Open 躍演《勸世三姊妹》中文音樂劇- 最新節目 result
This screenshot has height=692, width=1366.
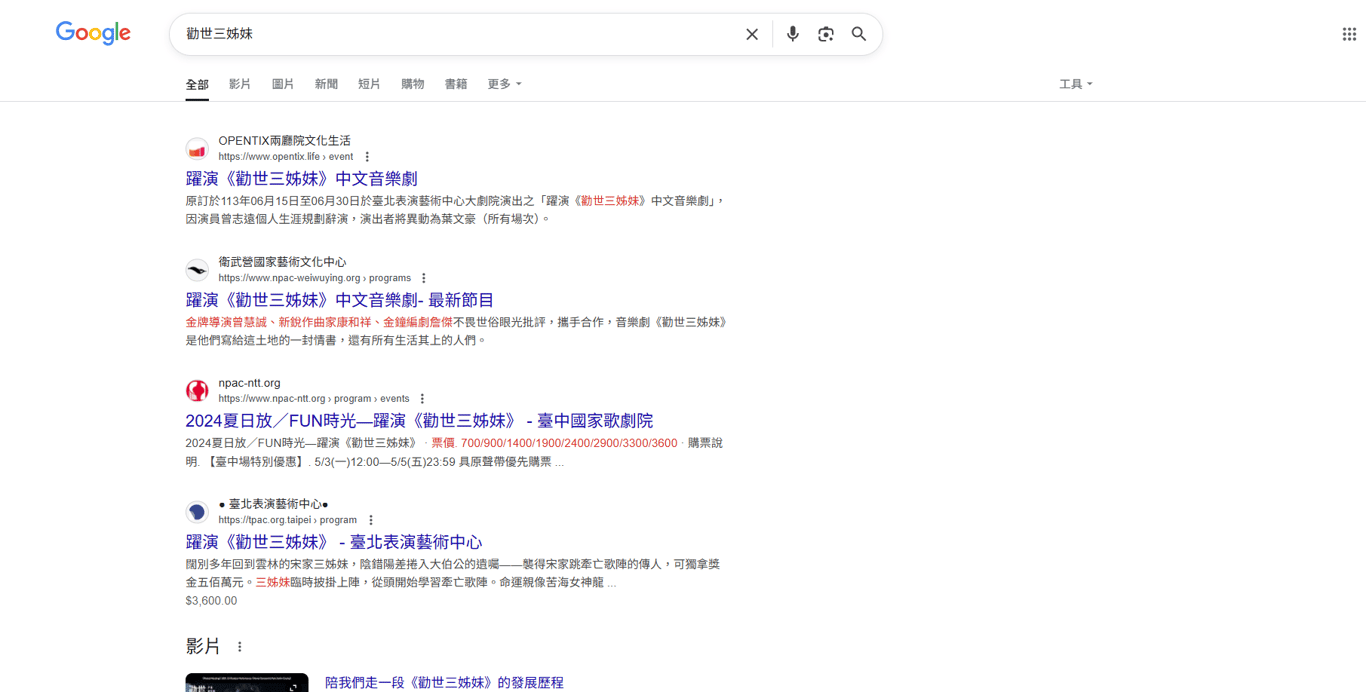[340, 300]
